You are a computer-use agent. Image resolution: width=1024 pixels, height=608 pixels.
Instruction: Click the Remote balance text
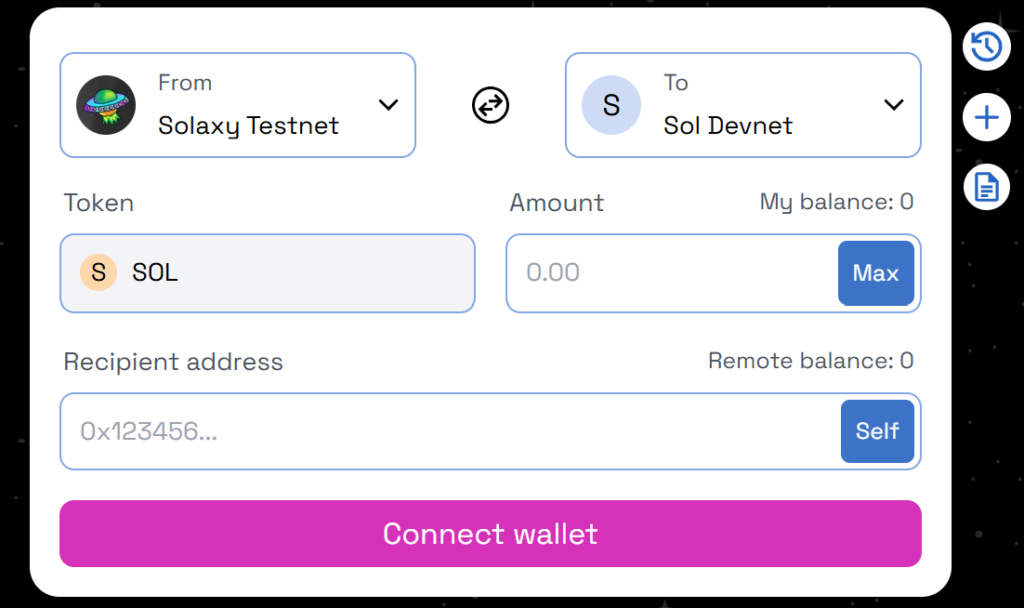[x=810, y=361]
